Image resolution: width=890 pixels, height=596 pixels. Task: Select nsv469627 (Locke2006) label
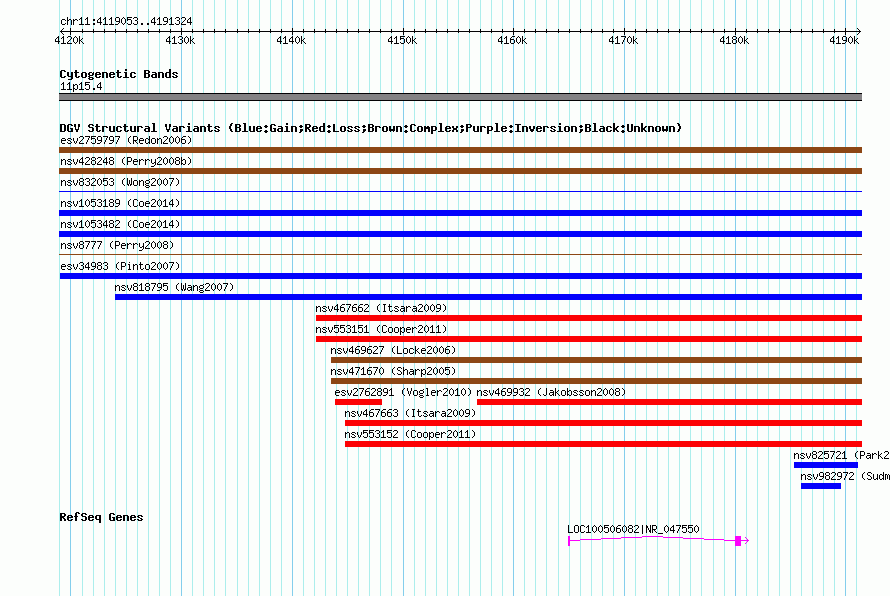tap(393, 350)
